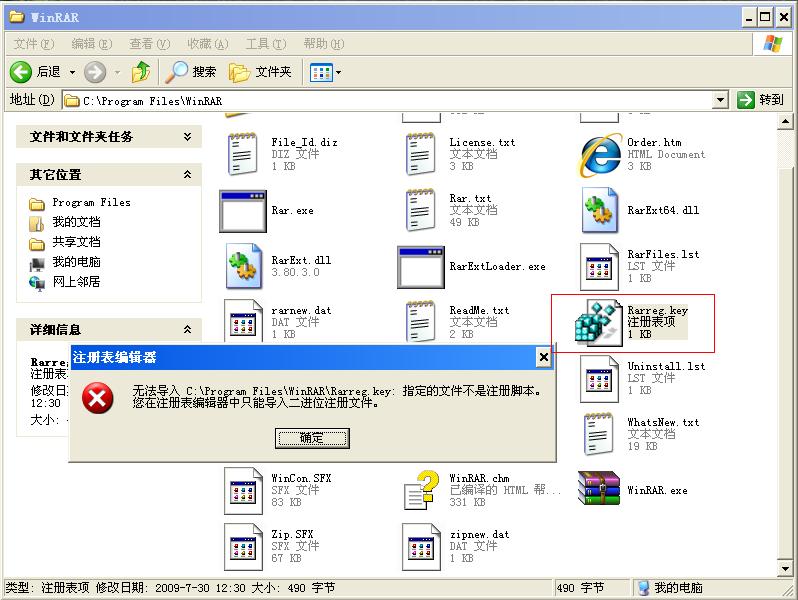Click the Go (转到) button
This screenshot has height=600, width=798.
point(760,100)
